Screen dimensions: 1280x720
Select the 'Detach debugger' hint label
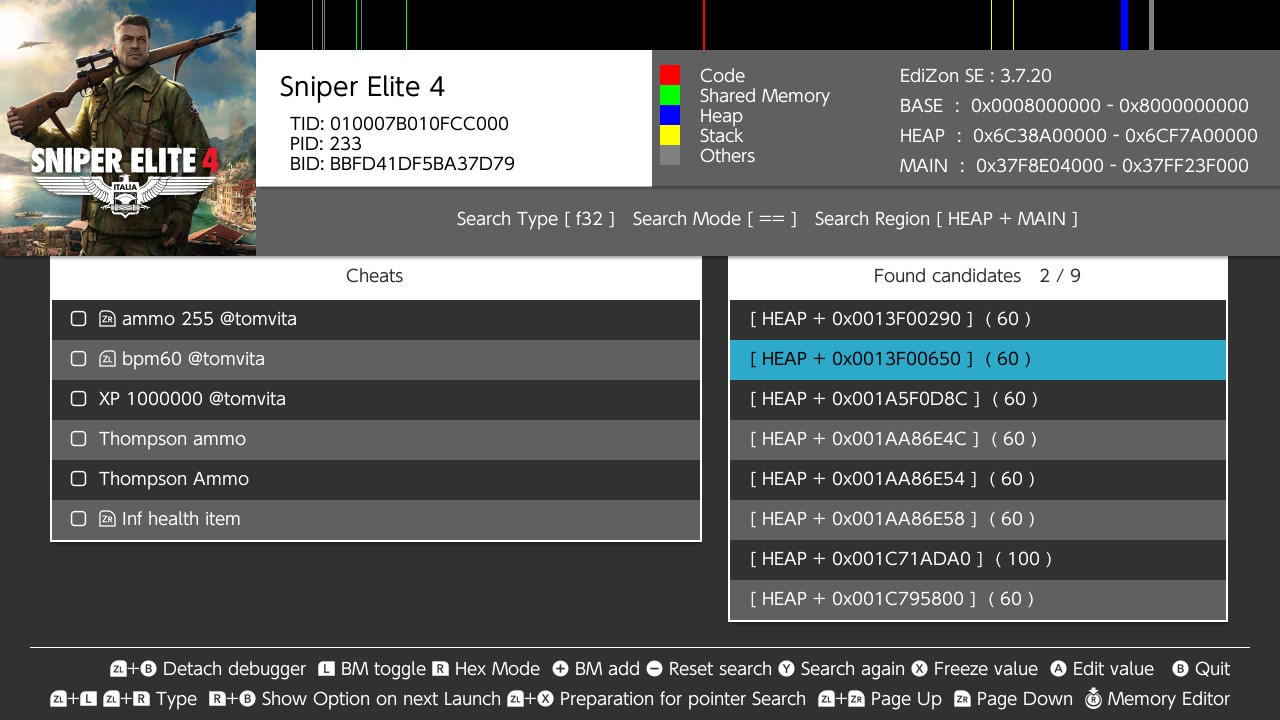[x=234, y=669]
